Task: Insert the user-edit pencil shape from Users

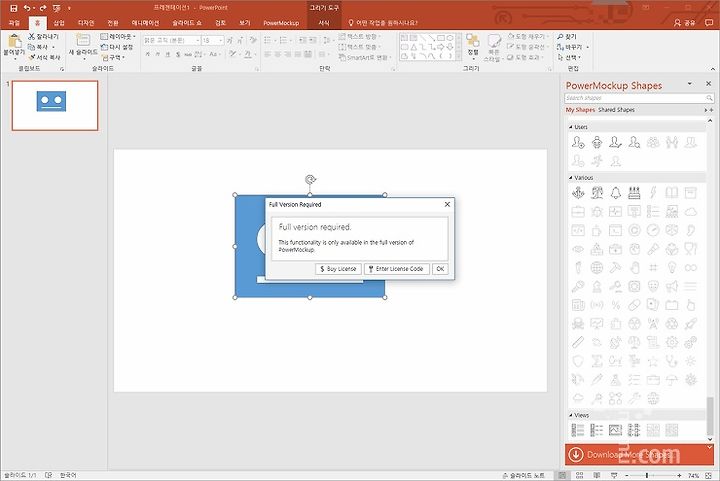Action: pos(616,142)
